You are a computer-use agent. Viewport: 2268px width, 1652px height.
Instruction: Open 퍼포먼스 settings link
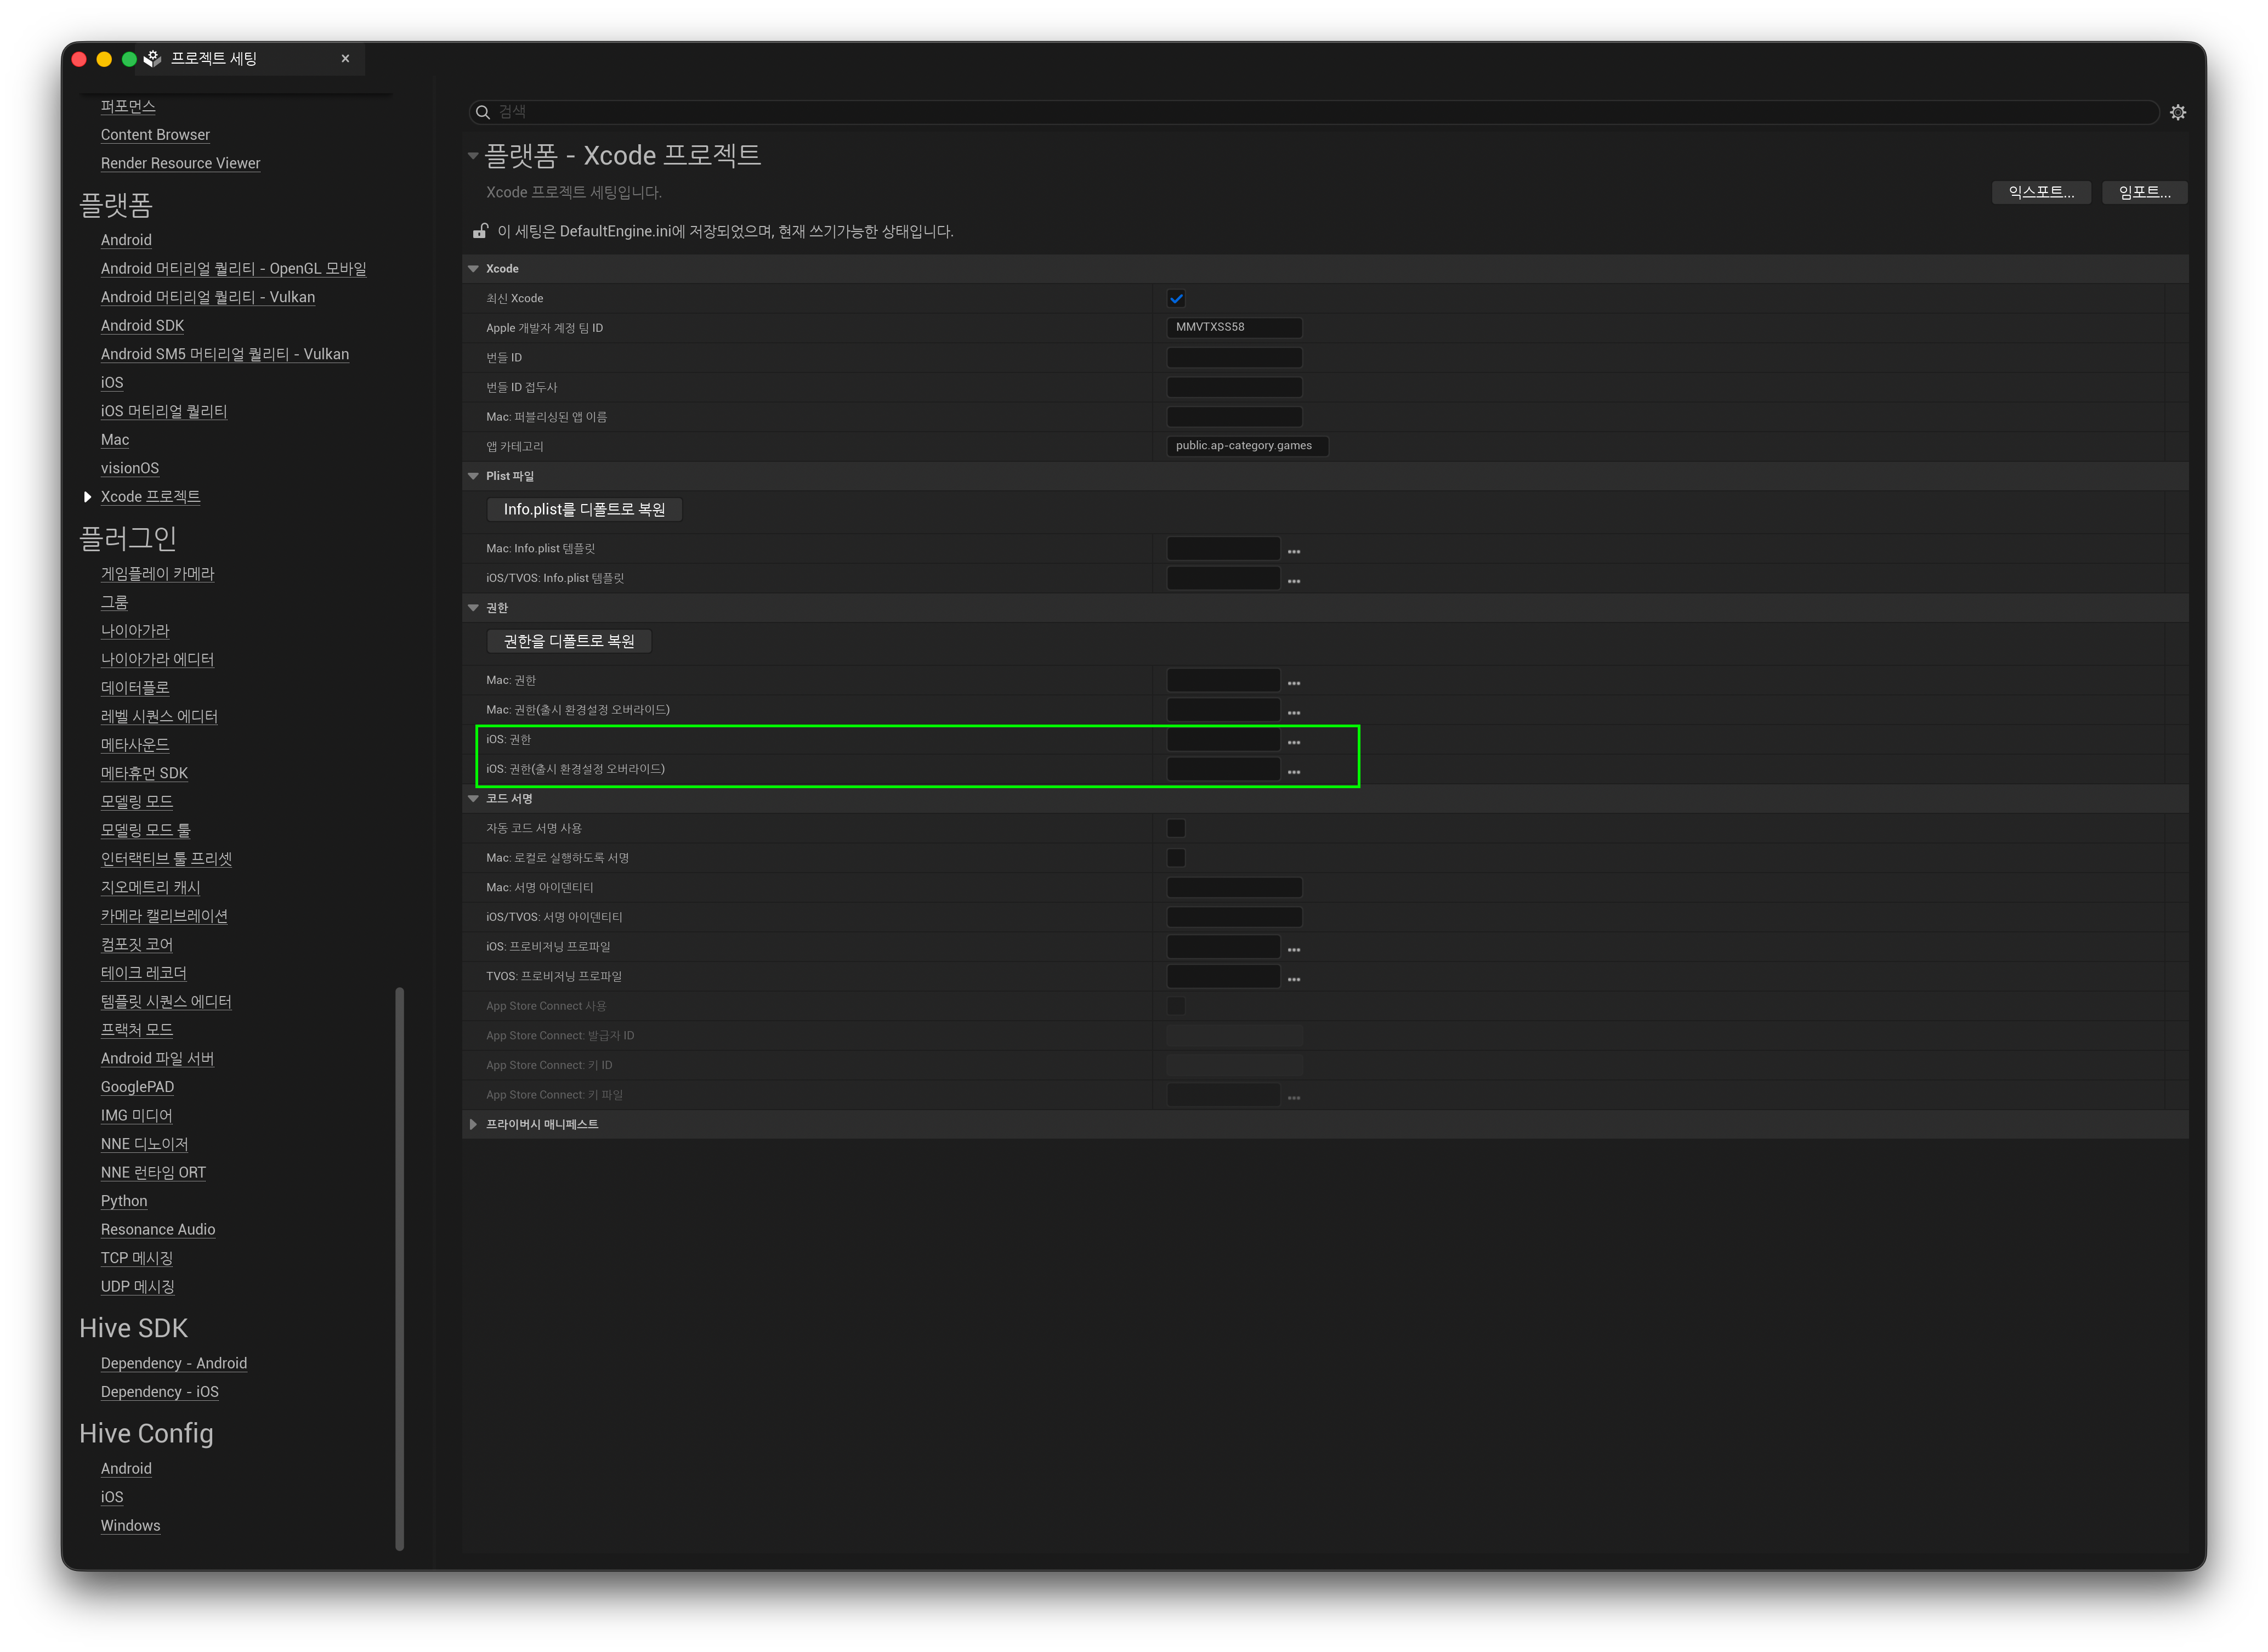point(128,106)
